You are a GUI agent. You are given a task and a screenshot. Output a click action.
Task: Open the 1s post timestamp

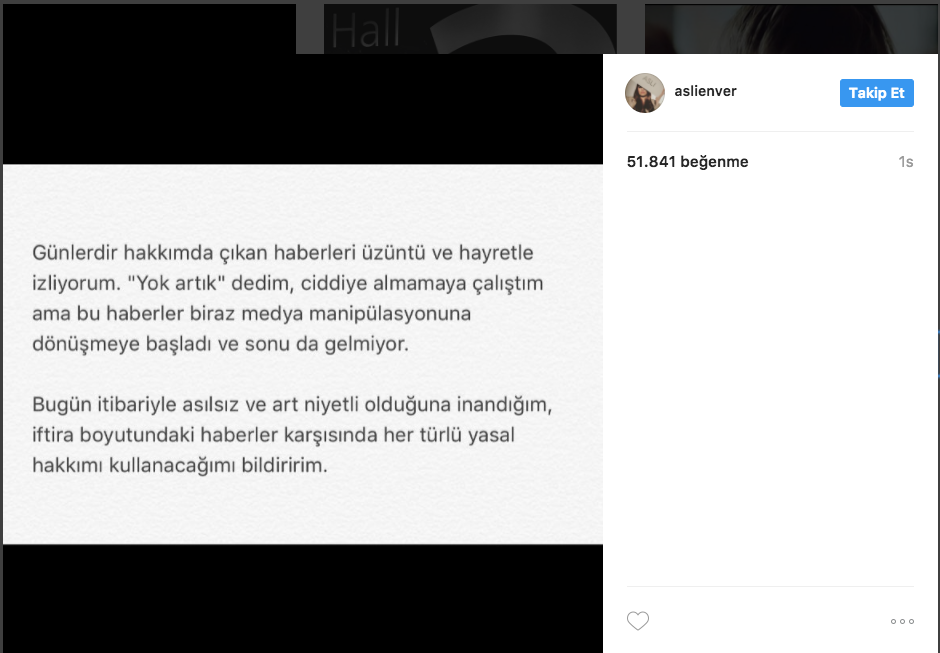click(905, 162)
